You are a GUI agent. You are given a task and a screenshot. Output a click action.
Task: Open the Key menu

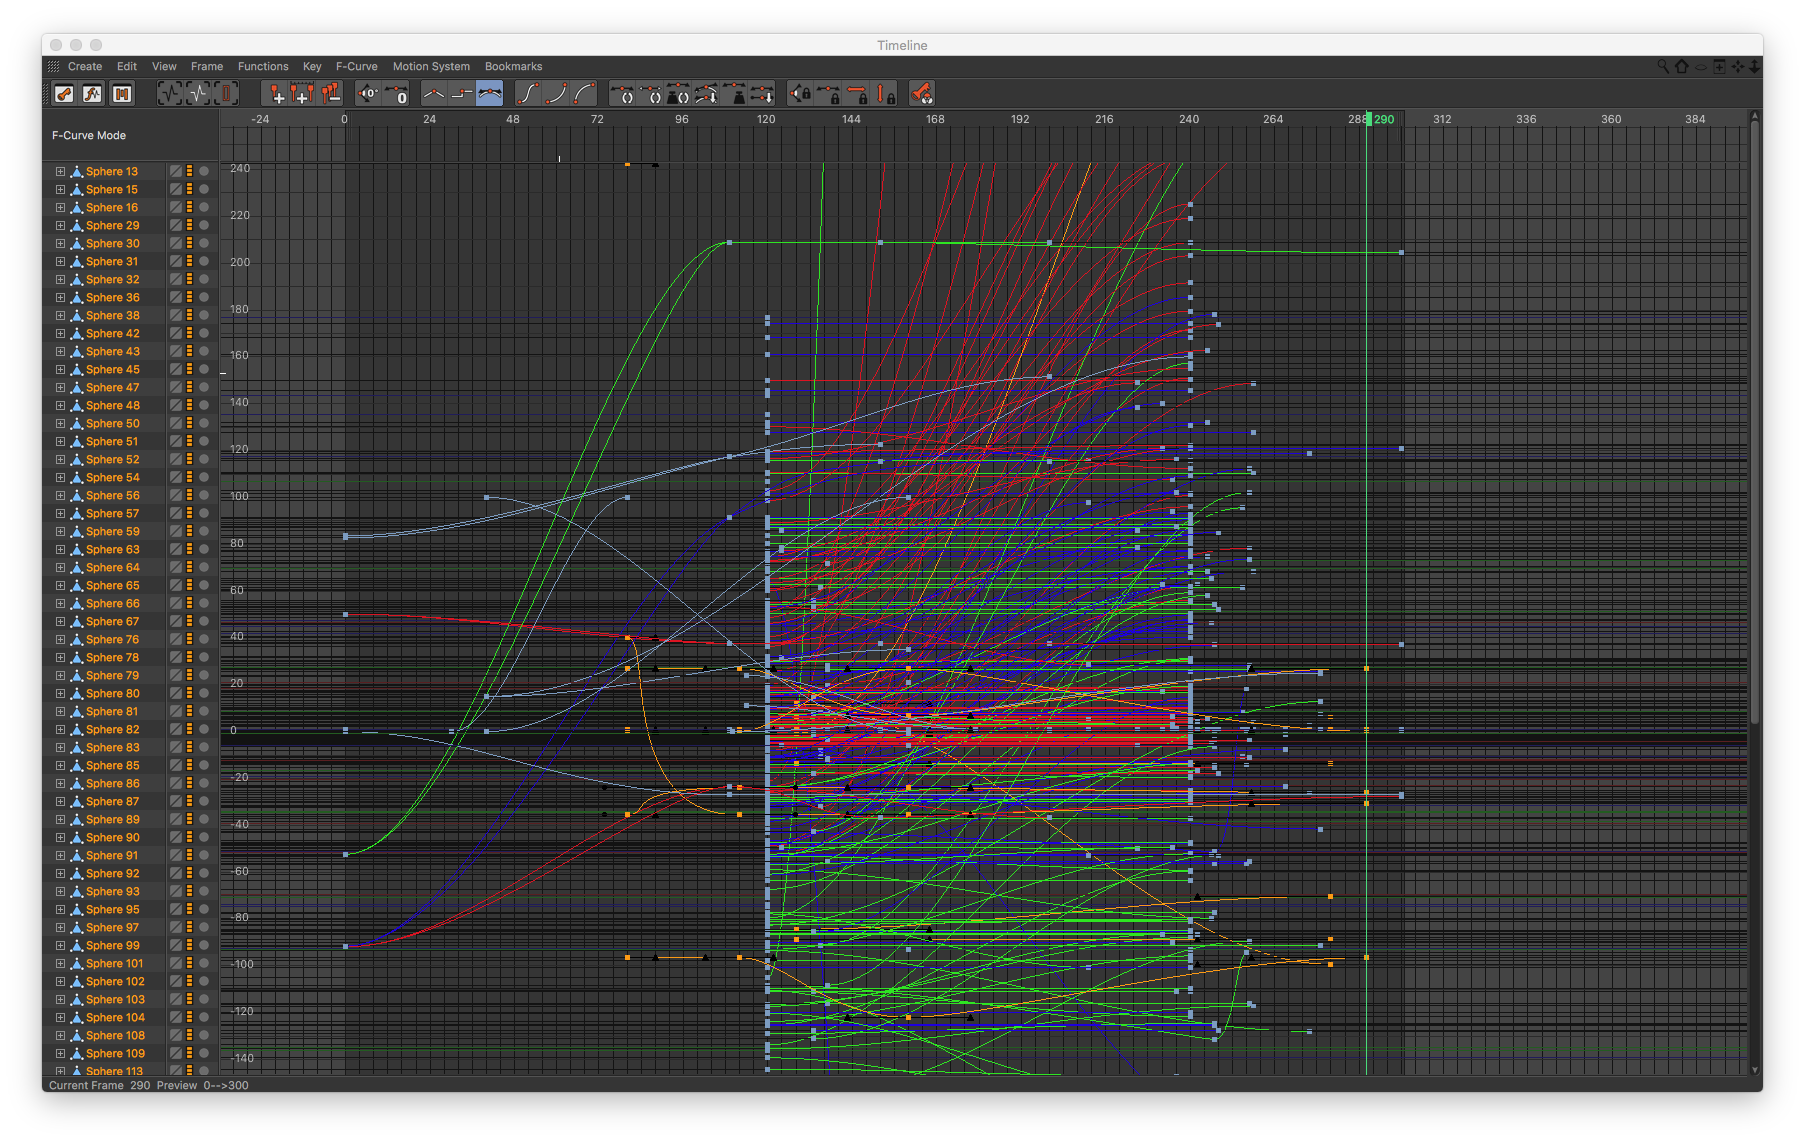pos(312,67)
